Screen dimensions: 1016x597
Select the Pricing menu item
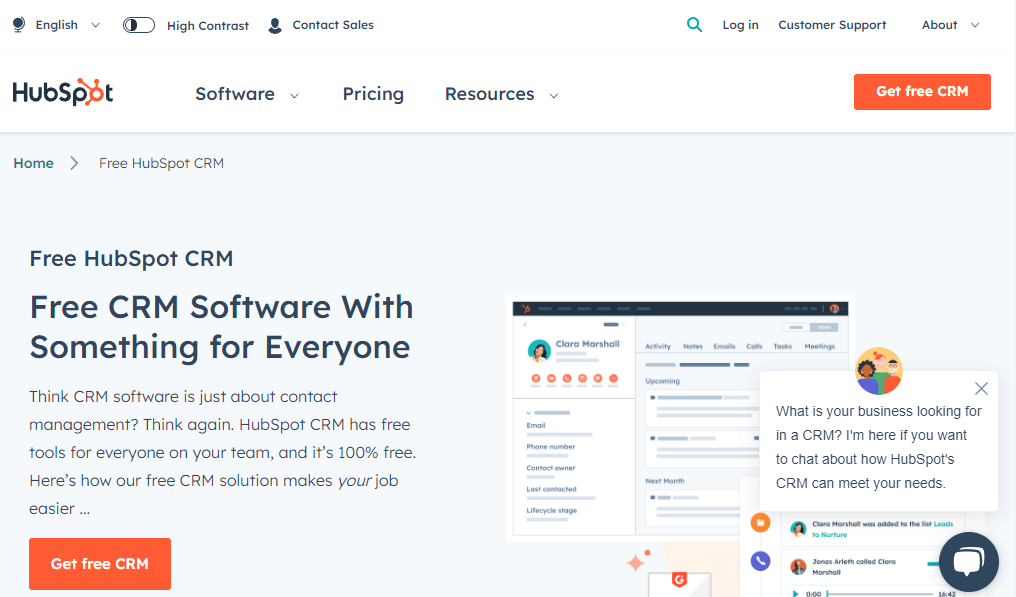(373, 94)
